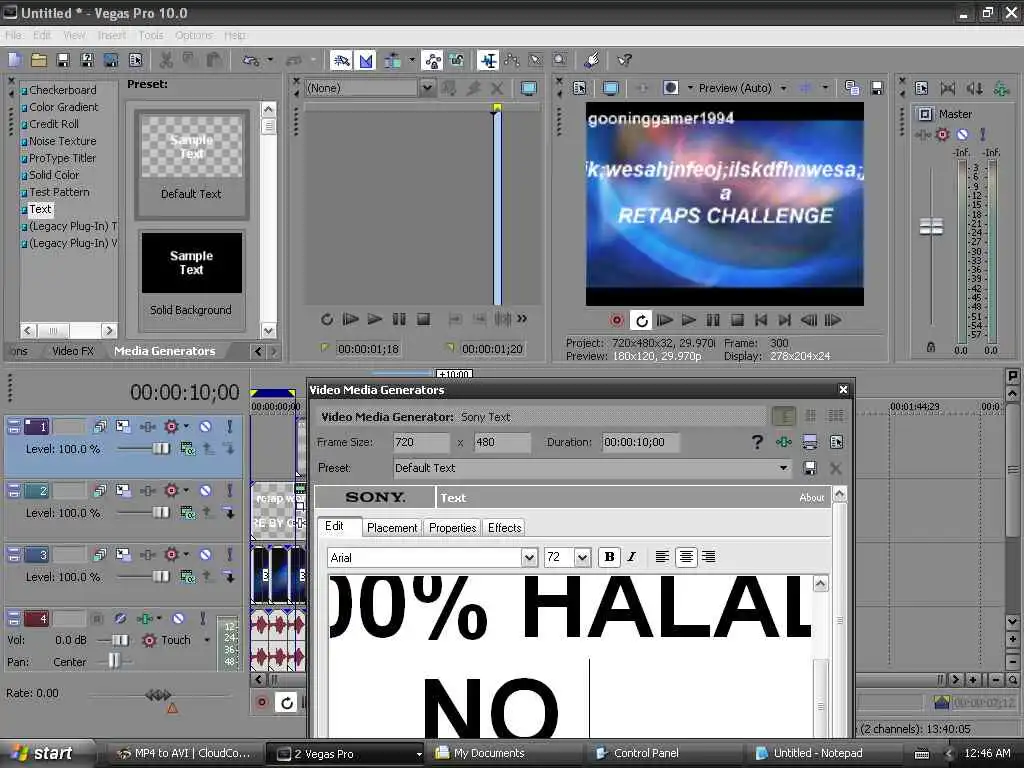Switch to the Effects tab
Screen dimensions: 1024x768
coord(505,528)
